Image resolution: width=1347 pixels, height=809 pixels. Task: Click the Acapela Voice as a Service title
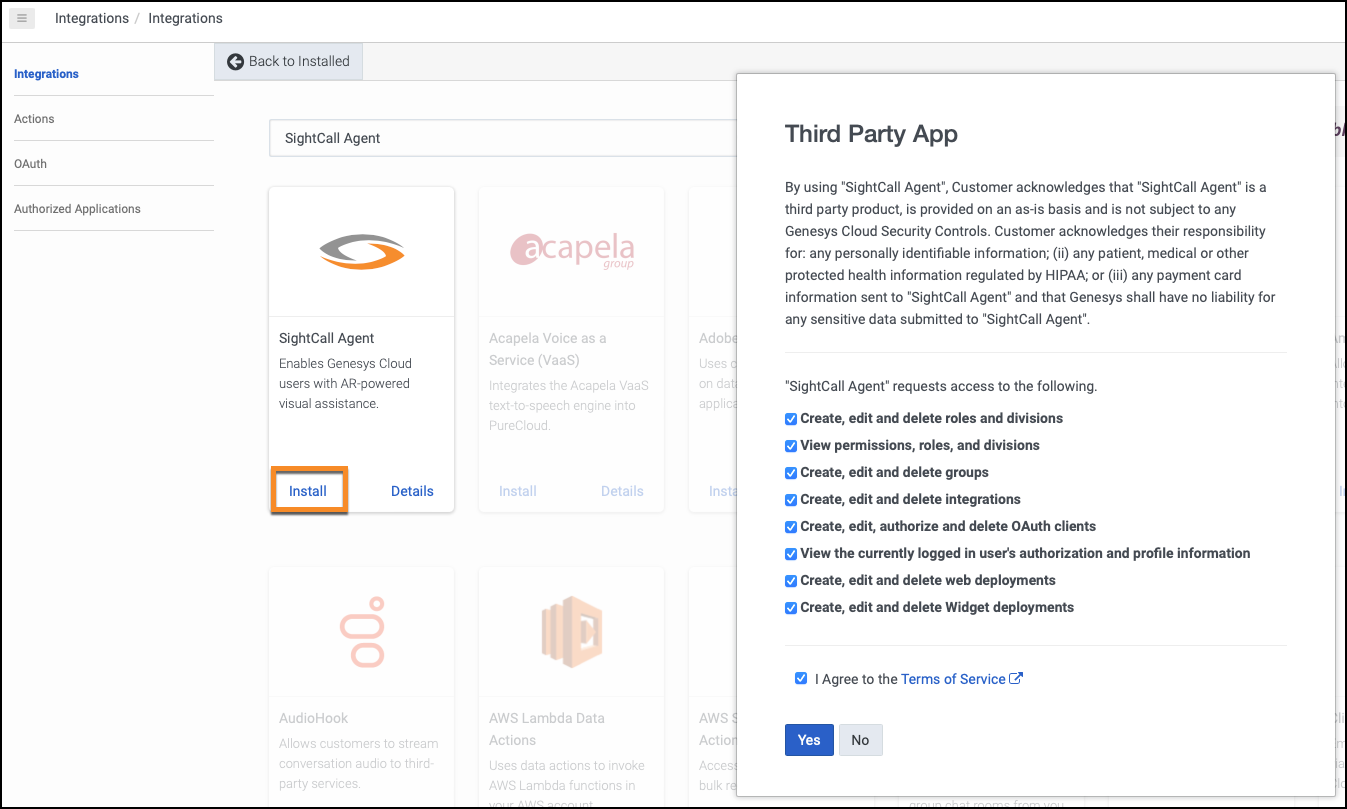coord(548,349)
